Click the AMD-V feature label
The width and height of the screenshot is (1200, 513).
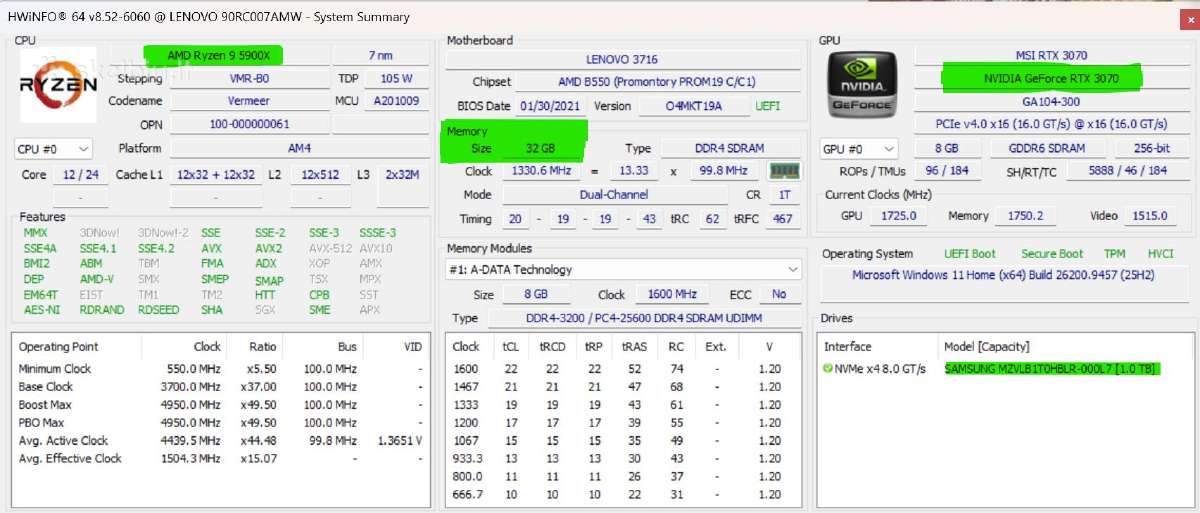(97, 279)
